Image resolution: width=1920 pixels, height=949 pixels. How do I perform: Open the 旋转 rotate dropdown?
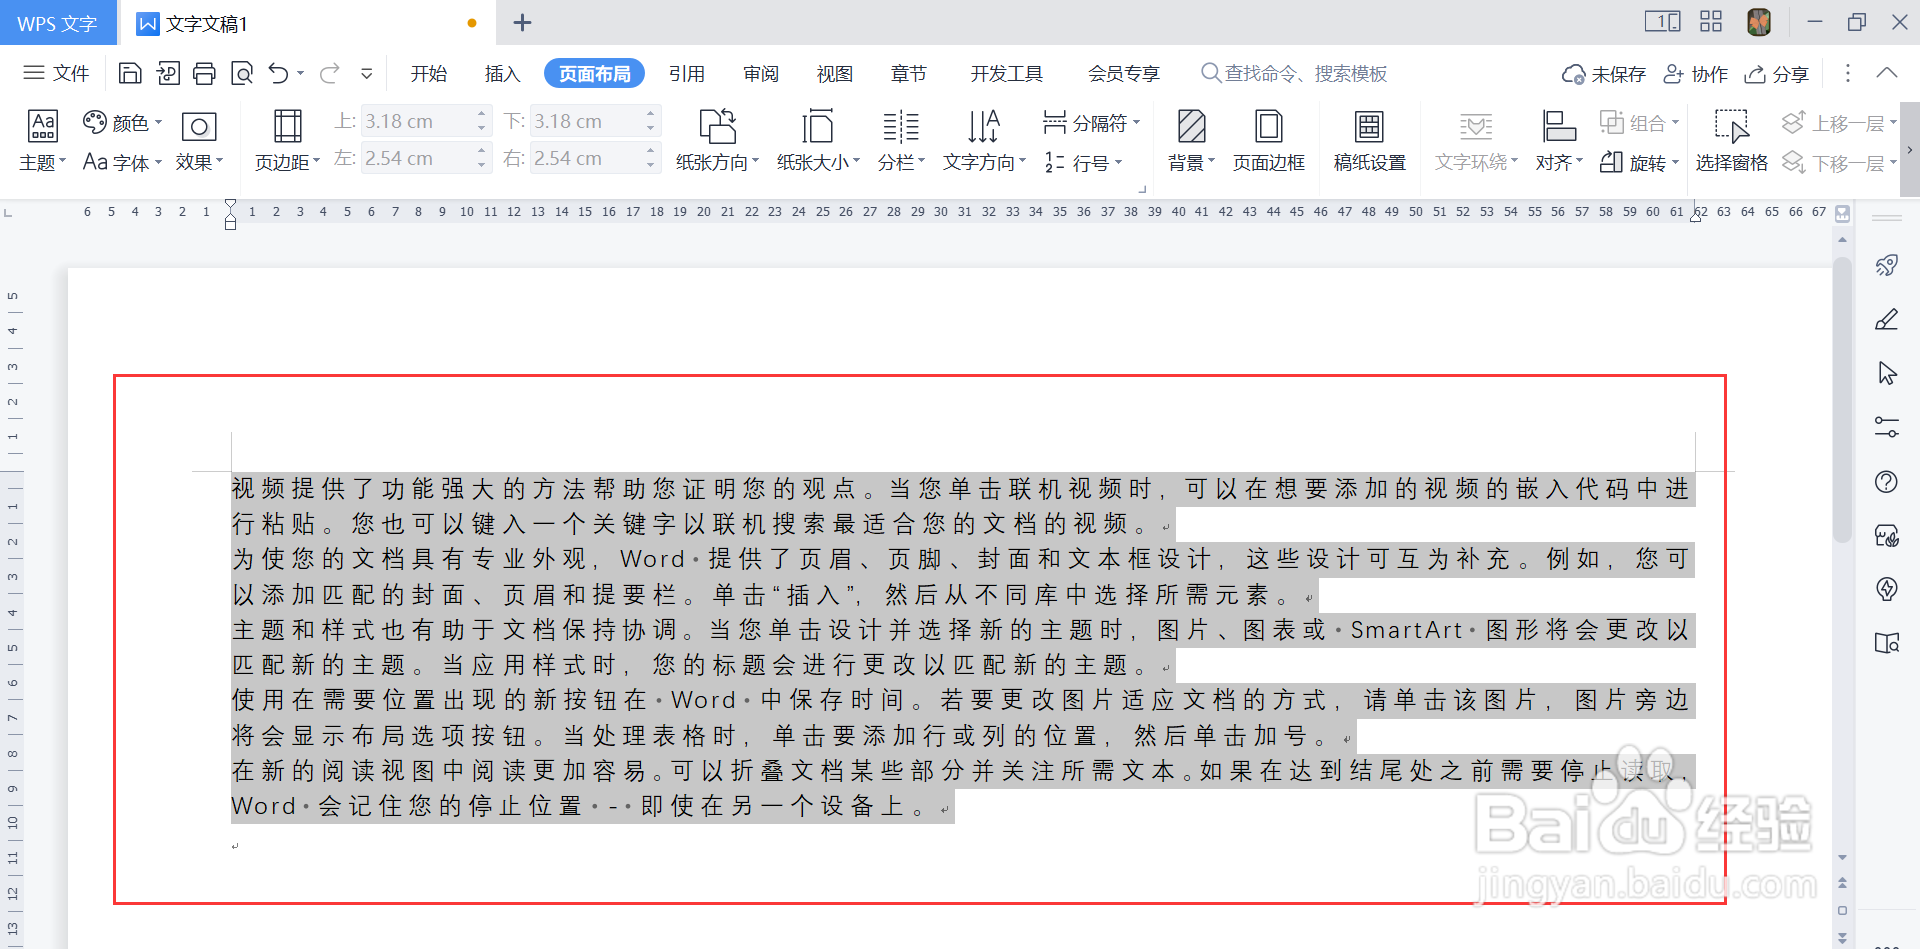tap(1640, 162)
